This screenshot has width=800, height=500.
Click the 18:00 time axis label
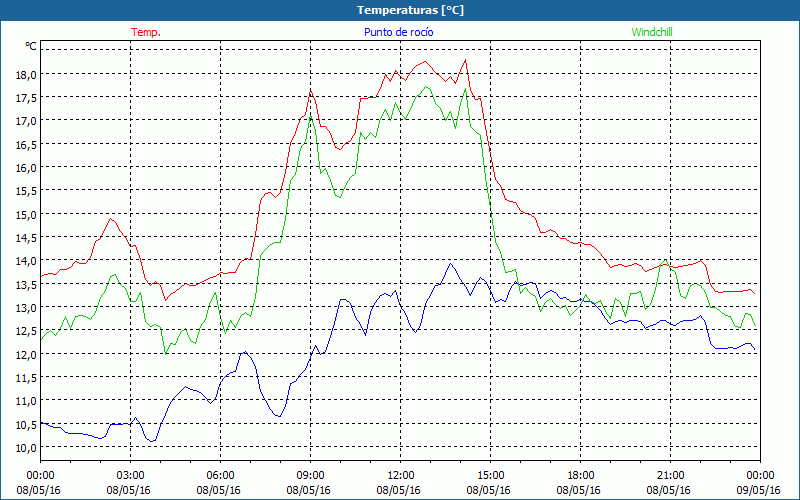click(581, 475)
